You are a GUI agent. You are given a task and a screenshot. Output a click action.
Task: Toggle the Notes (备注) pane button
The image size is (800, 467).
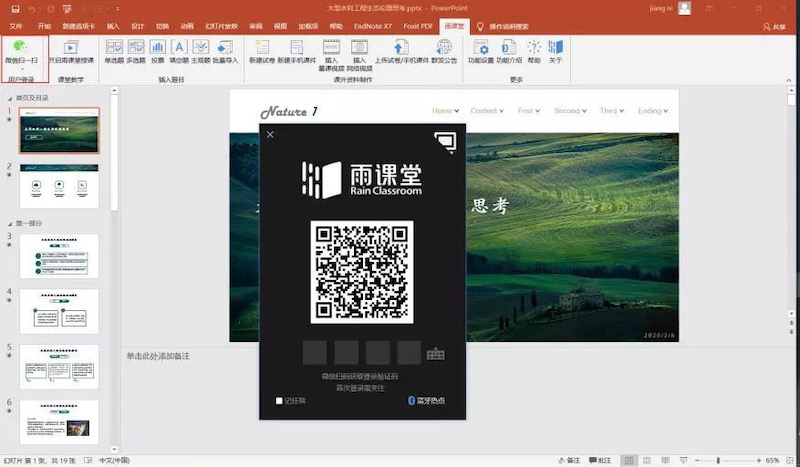pyautogui.click(x=569, y=460)
